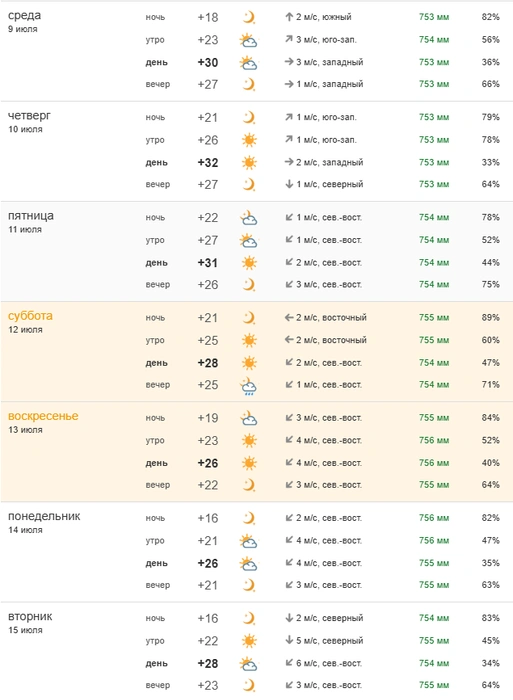This screenshot has height=700, width=513.
Task: Click sun icon for Sunday morning +23
Action: tap(249, 441)
